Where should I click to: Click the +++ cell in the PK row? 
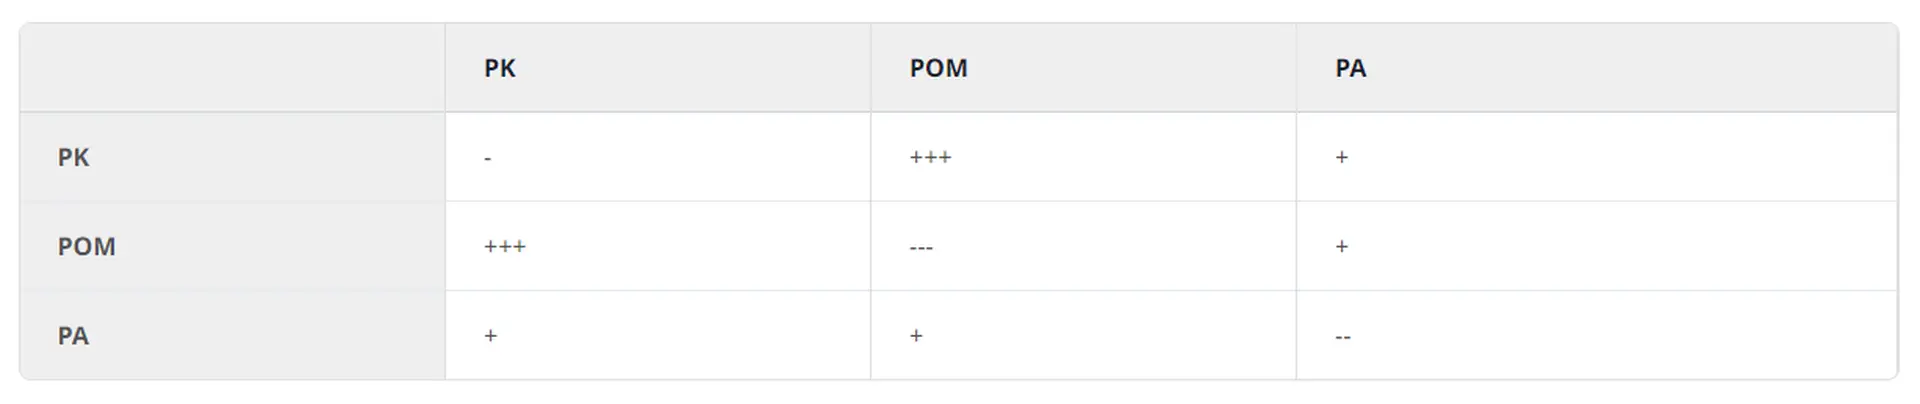tap(930, 157)
